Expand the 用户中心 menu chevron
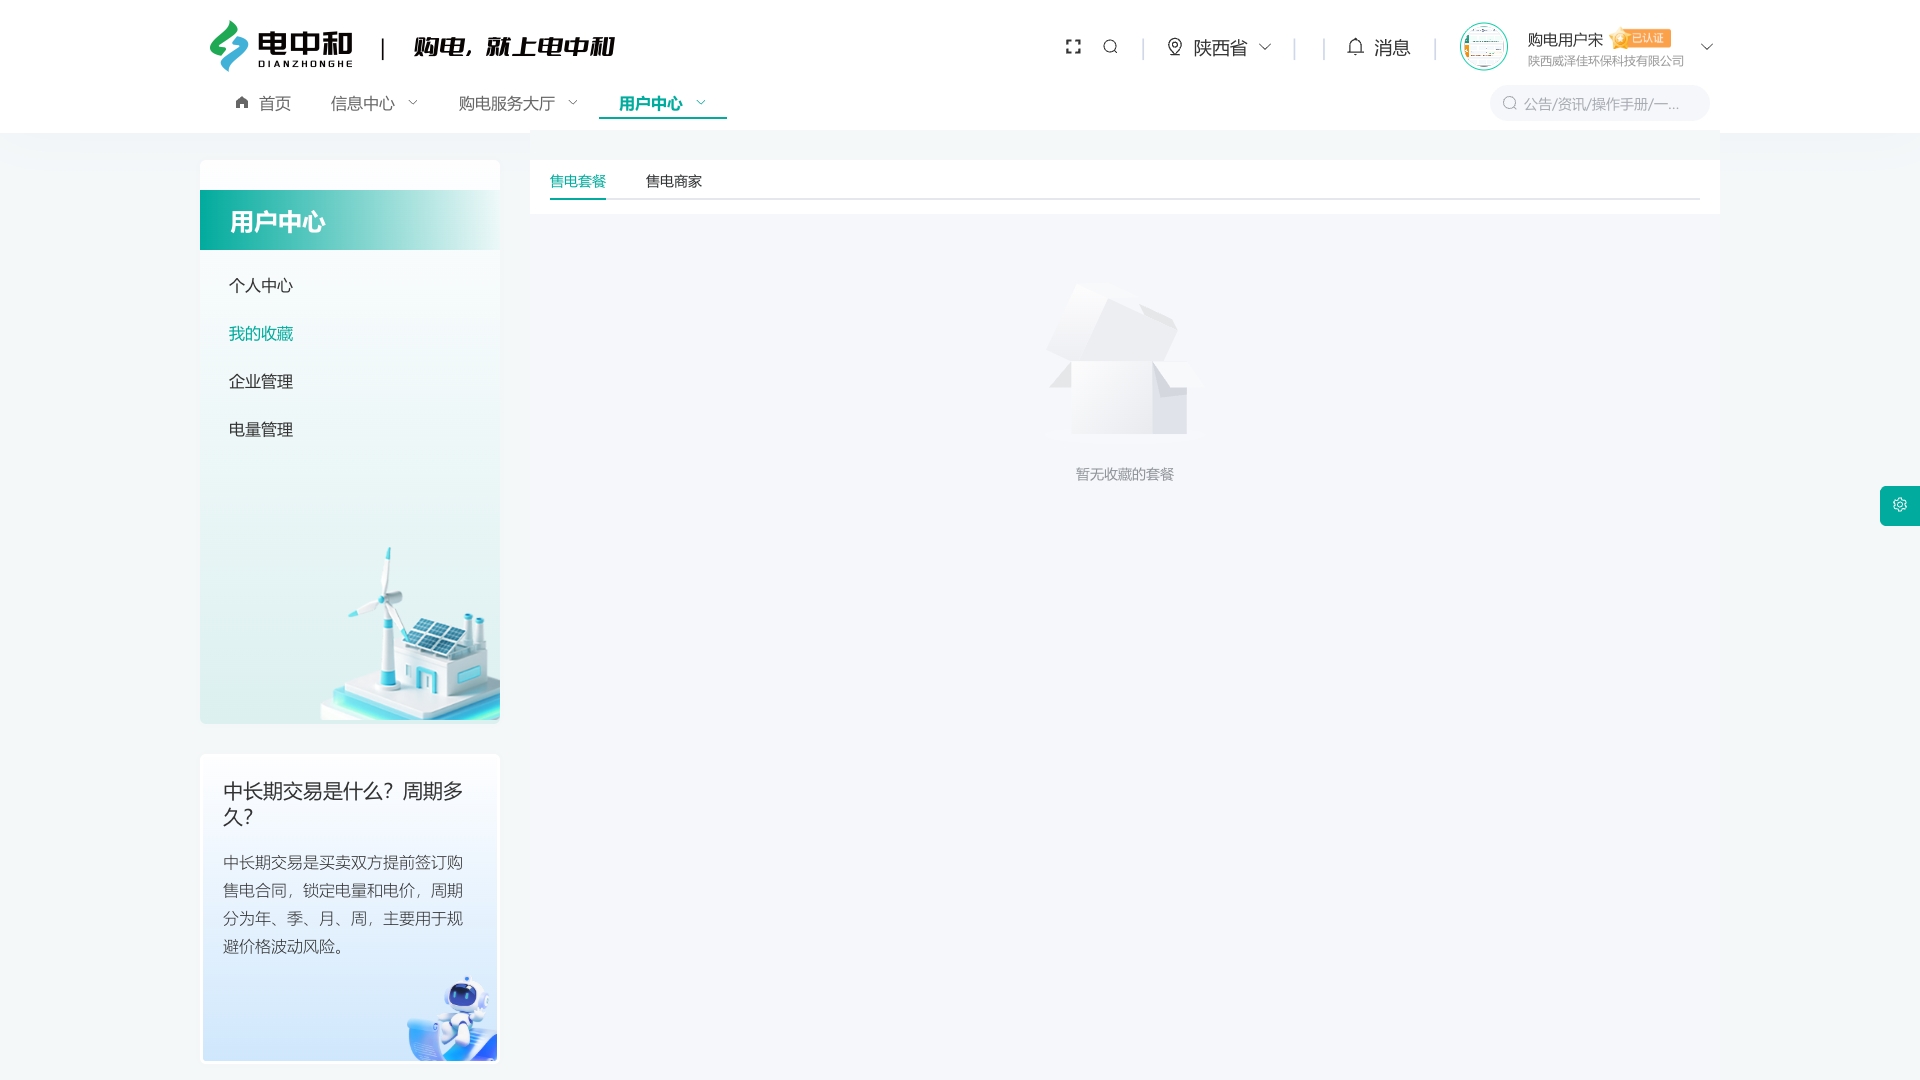This screenshot has height=1080, width=1920. coord(701,102)
